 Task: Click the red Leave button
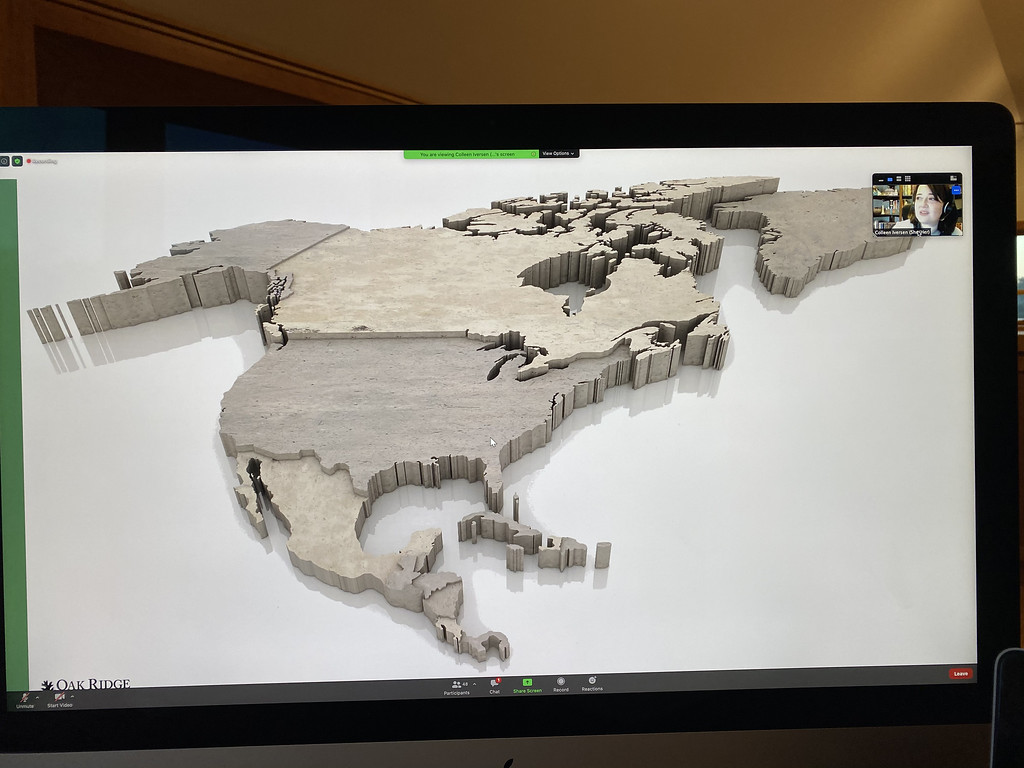[961, 673]
